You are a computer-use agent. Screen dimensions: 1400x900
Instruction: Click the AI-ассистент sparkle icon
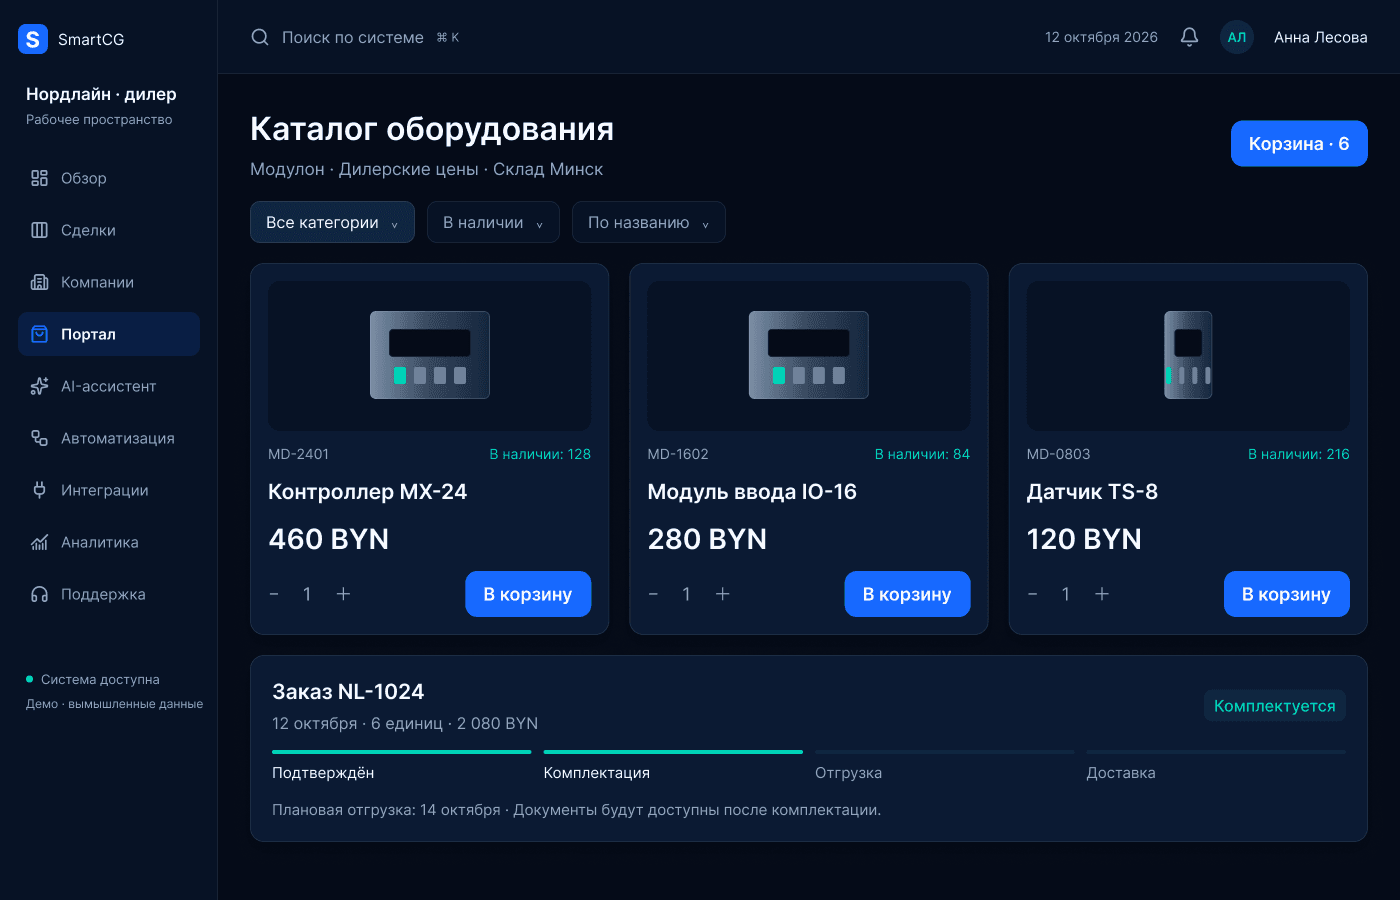point(40,386)
